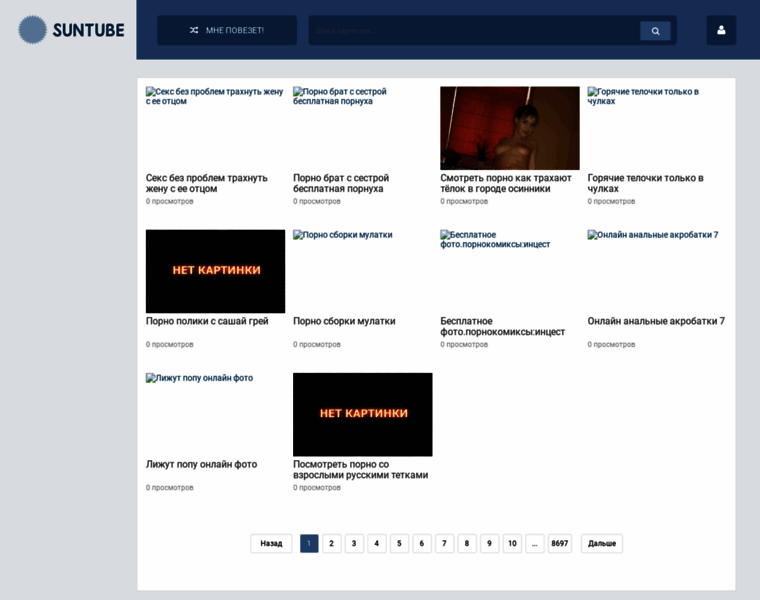This screenshot has width=760, height=600.
Task: Focus the search input field
Action: coord(474,31)
